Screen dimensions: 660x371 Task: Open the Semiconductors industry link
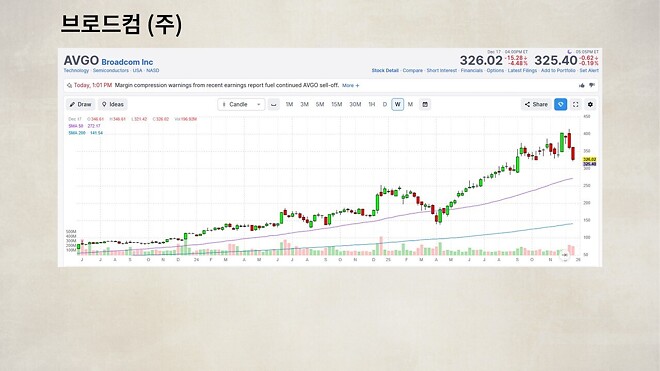point(111,70)
